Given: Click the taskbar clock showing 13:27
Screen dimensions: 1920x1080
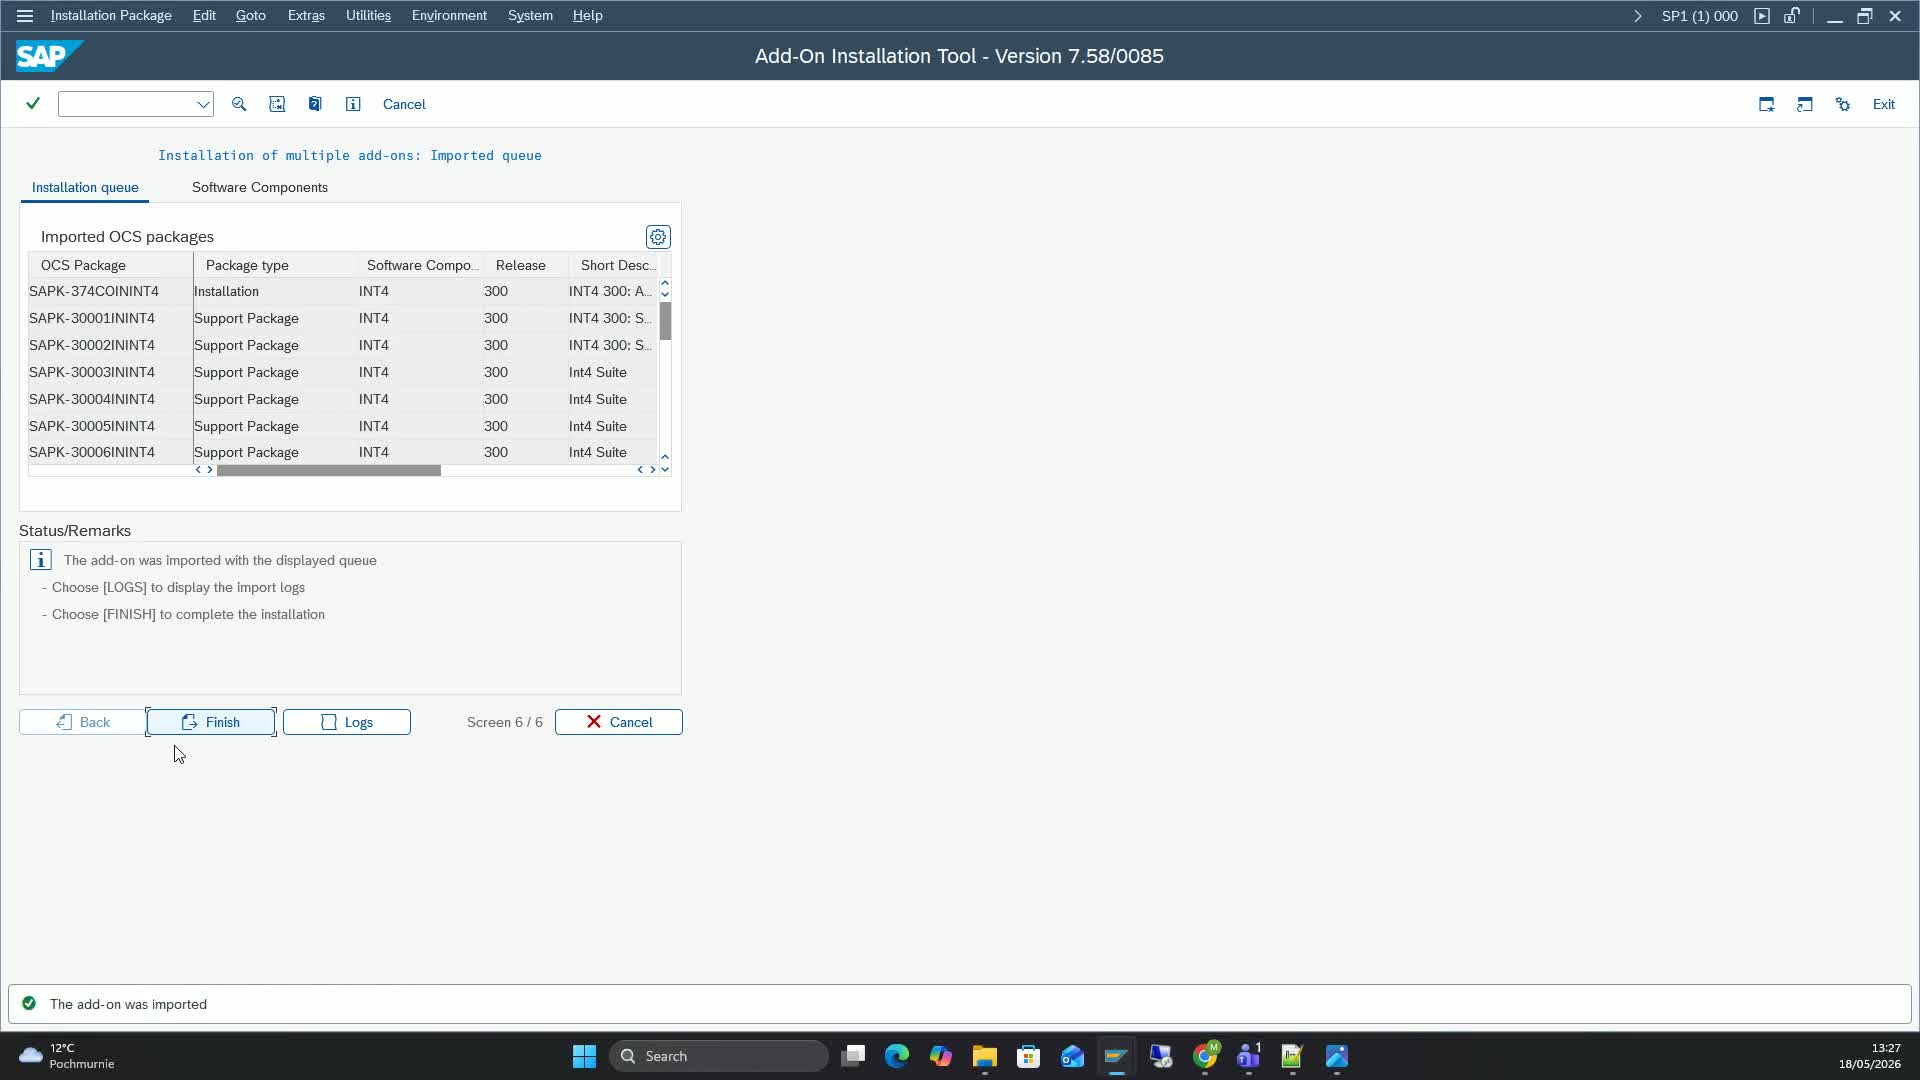Looking at the screenshot, I should (1870, 1056).
